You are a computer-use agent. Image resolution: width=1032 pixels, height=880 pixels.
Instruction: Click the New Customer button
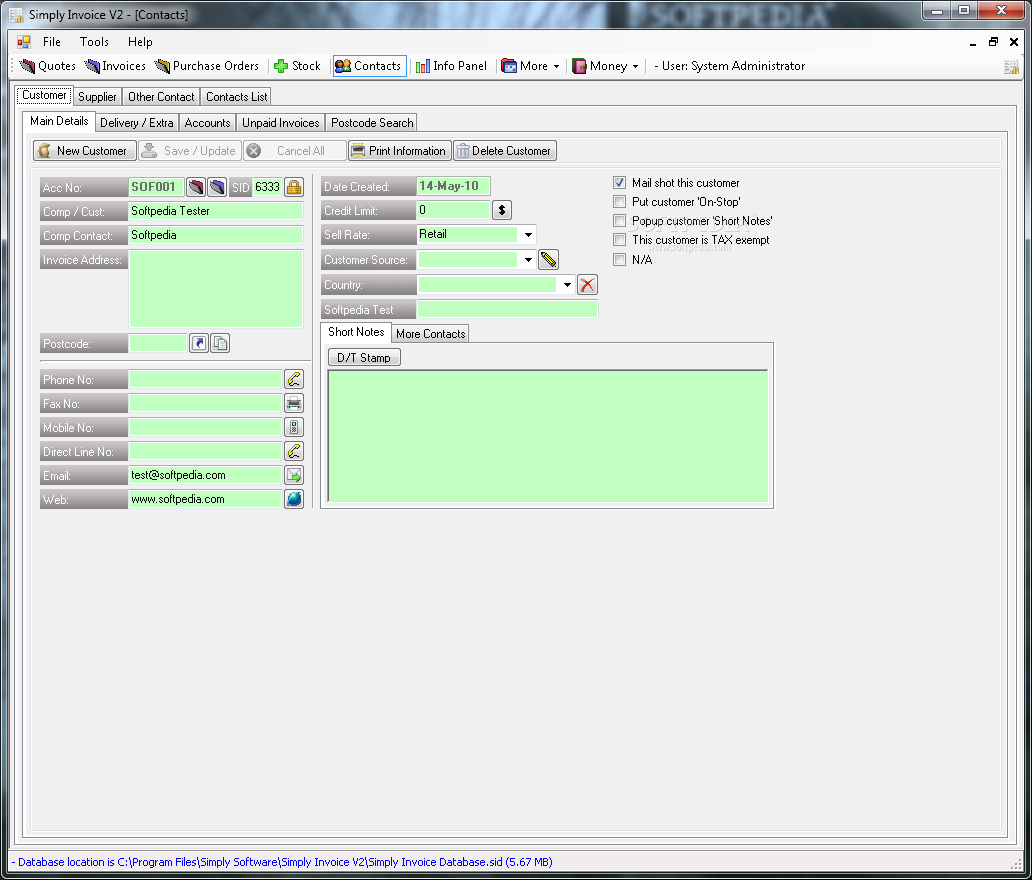pos(85,151)
